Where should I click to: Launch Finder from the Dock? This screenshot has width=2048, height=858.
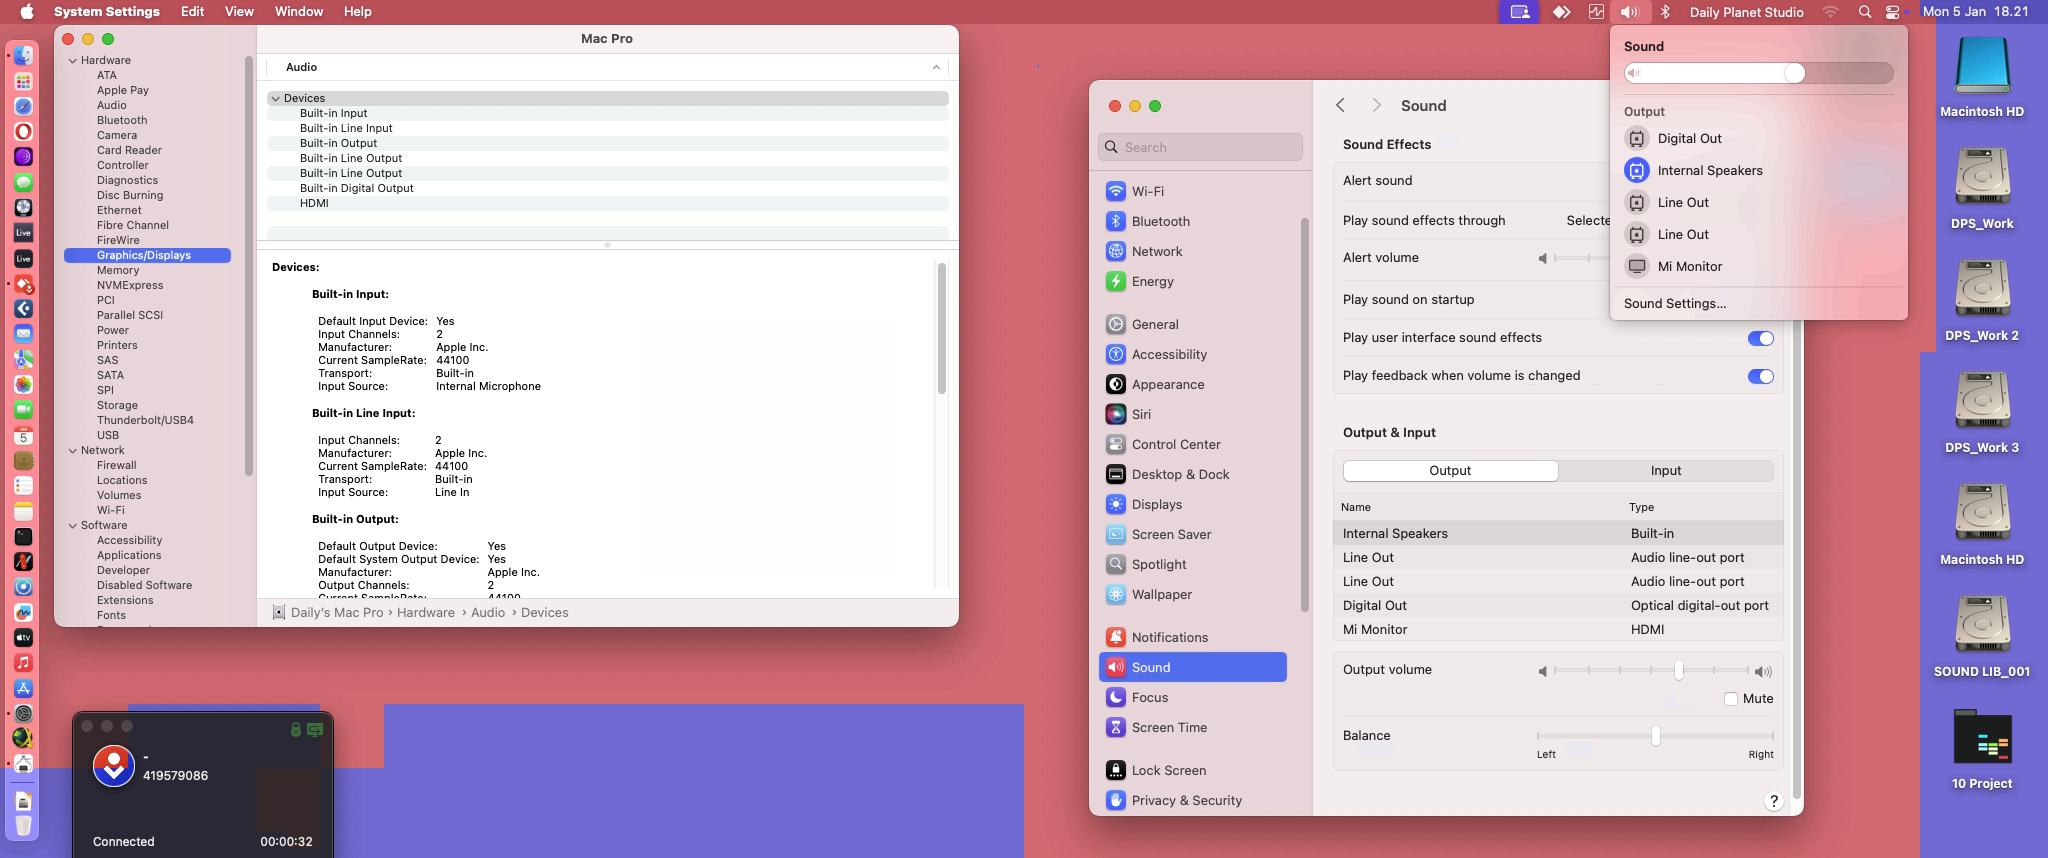coord(23,56)
